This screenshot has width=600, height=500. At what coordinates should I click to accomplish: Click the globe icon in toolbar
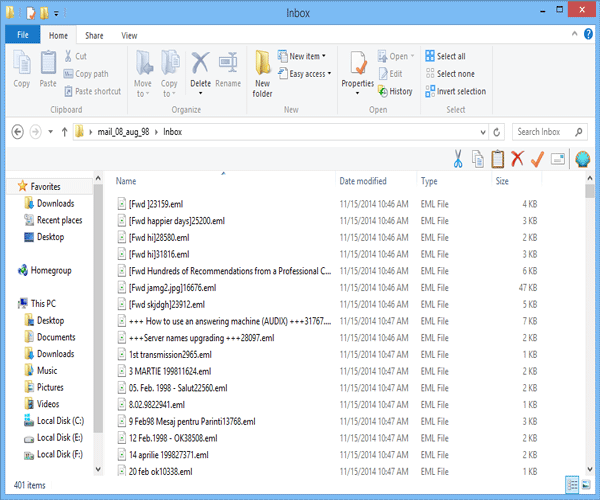click(x=582, y=159)
